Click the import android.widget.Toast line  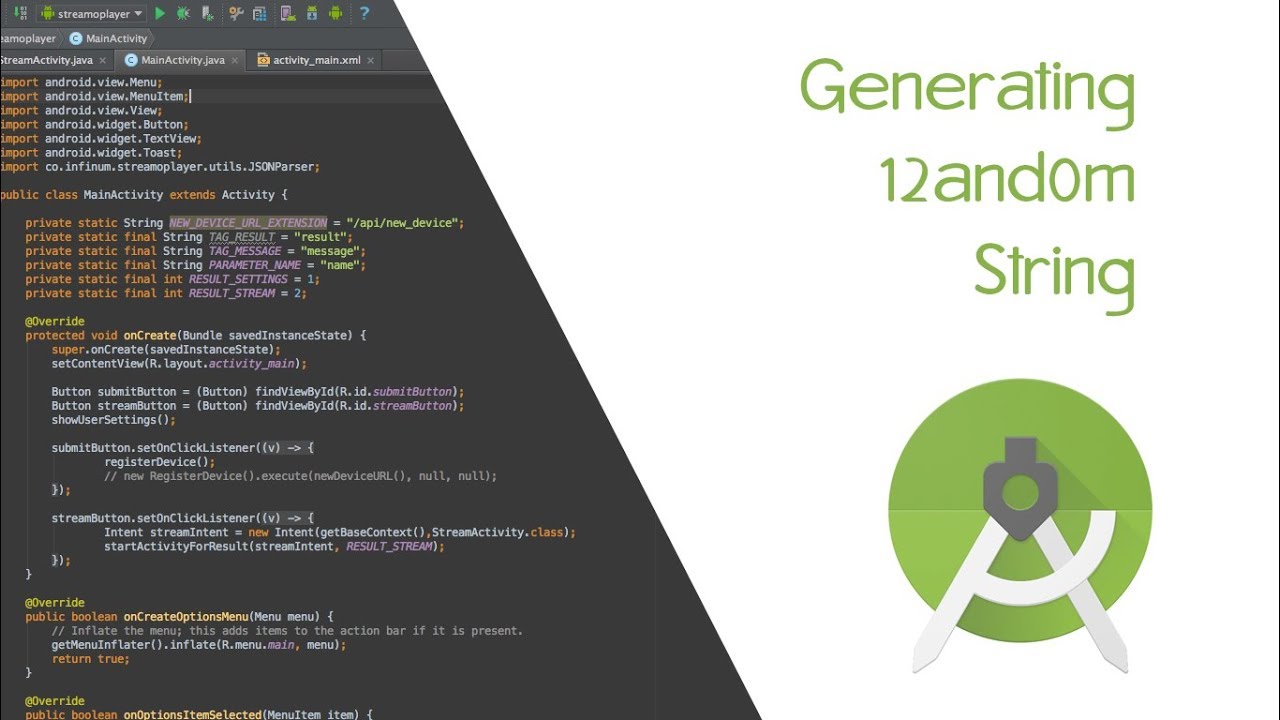(91, 153)
